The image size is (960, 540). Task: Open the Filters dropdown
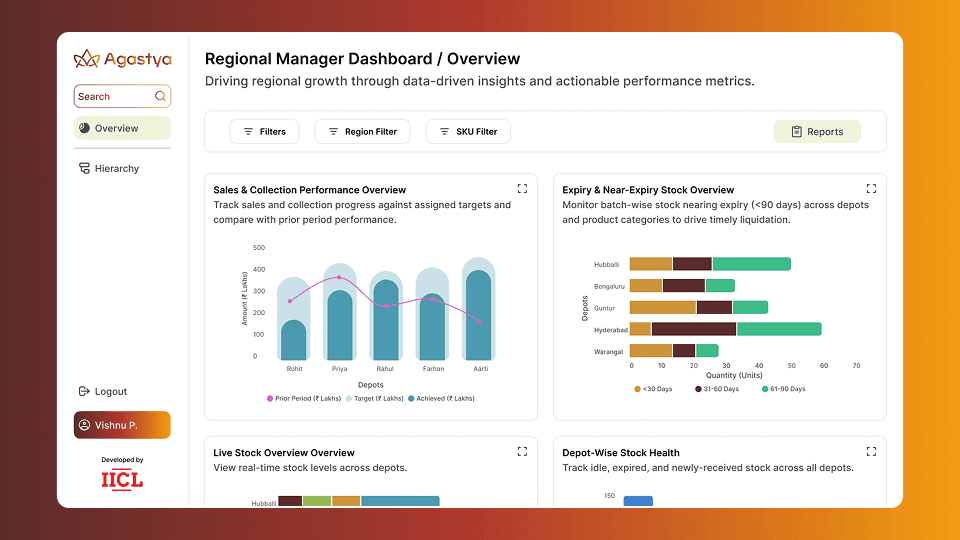(x=264, y=132)
